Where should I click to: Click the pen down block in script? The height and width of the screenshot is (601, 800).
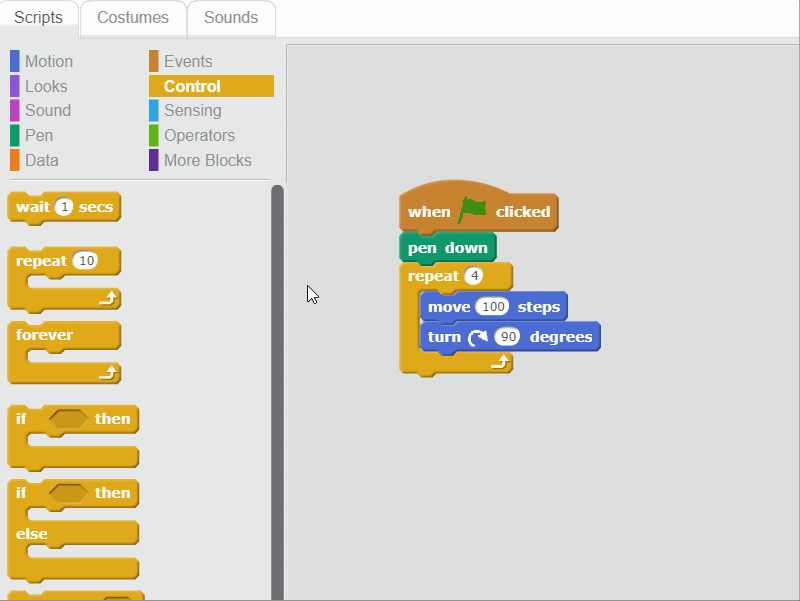point(447,248)
